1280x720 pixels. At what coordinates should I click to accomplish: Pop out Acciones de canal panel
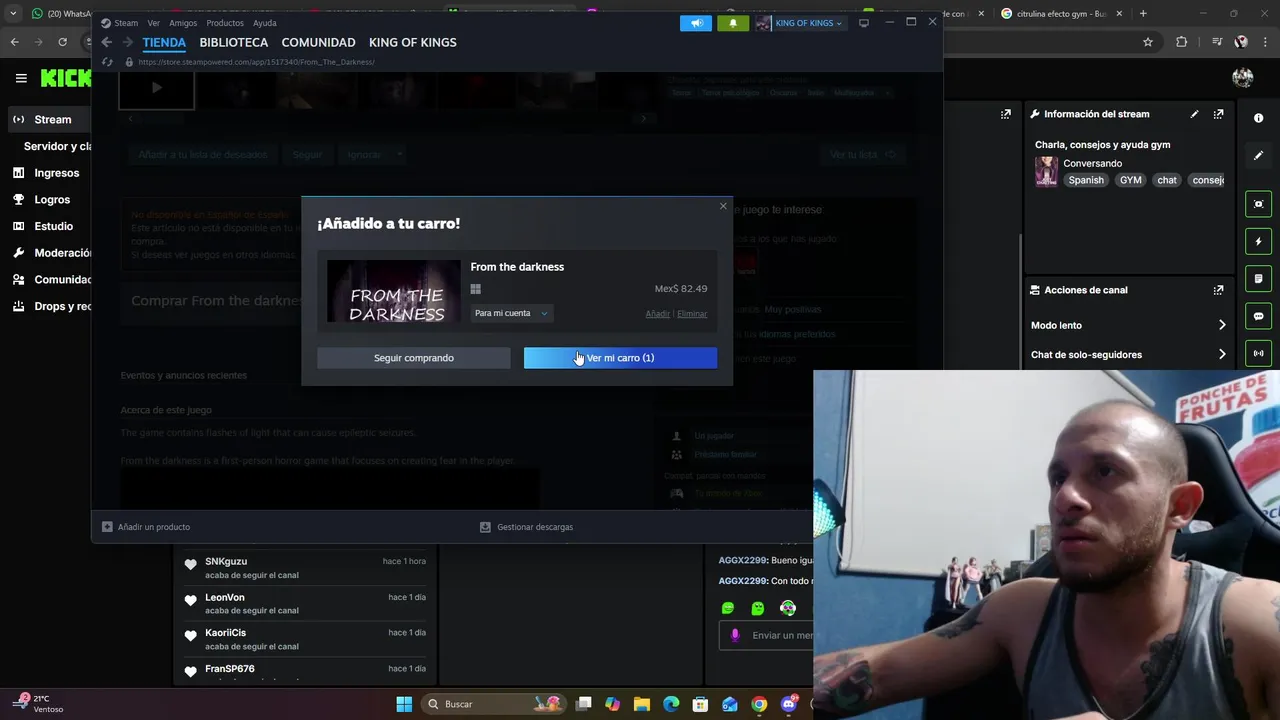(x=1218, y=290)
